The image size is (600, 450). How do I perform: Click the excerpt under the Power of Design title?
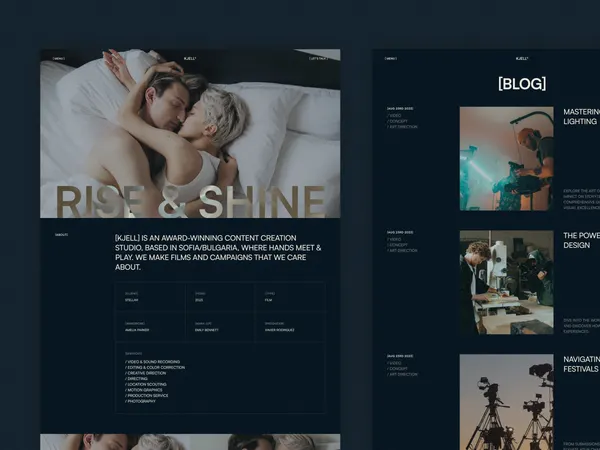tap(582, 326)
